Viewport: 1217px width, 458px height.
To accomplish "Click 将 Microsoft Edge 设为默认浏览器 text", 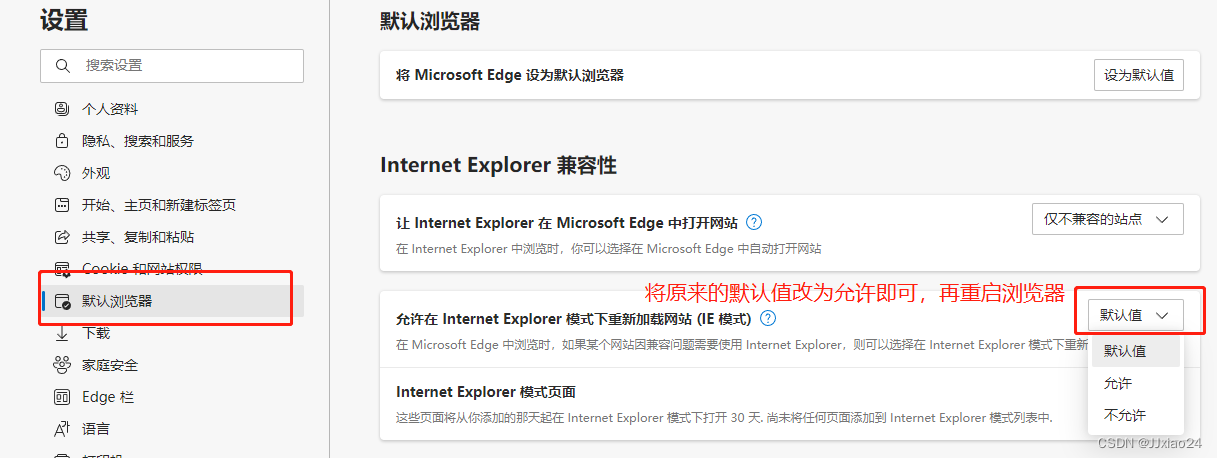I will tap(510, 75).
